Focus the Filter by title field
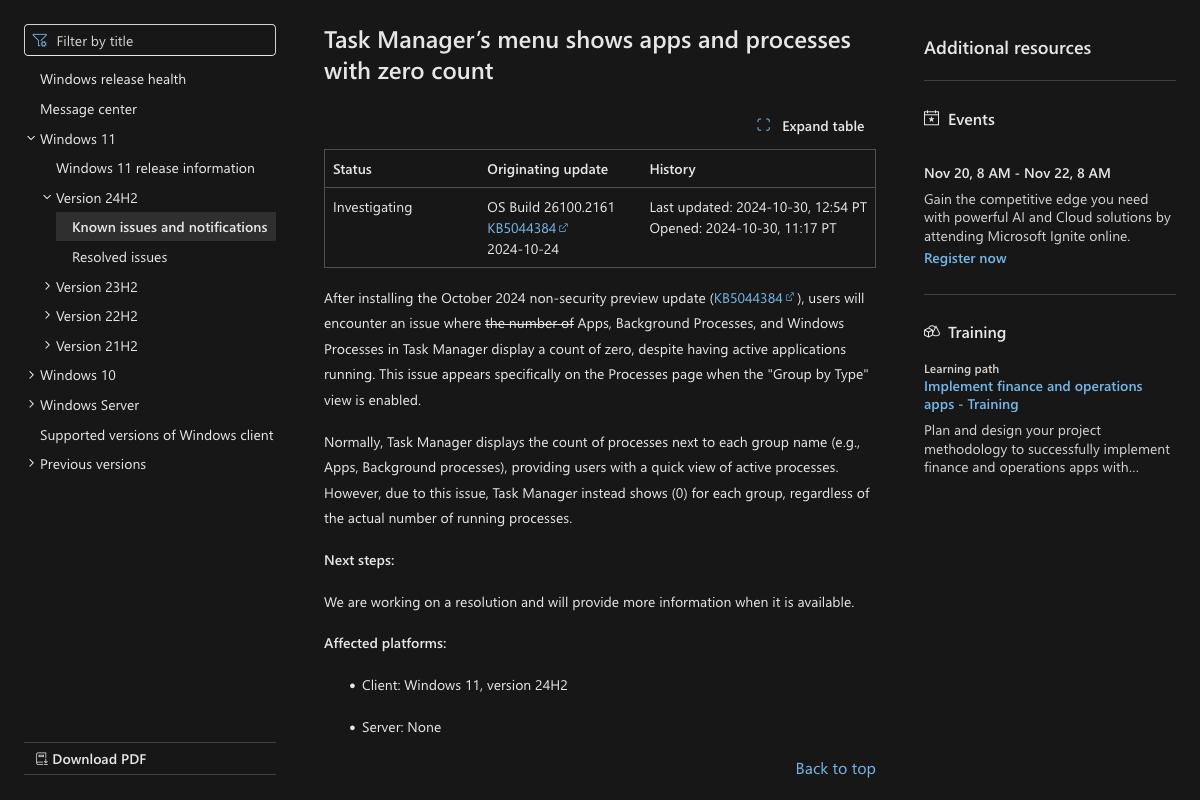Viewport: 1200px width, 800px height. 150,40
